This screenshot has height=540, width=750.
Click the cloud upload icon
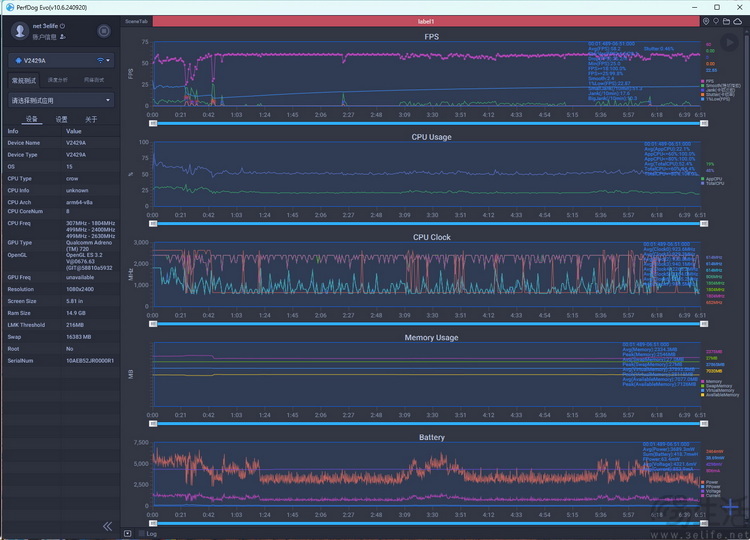point(738,21)
